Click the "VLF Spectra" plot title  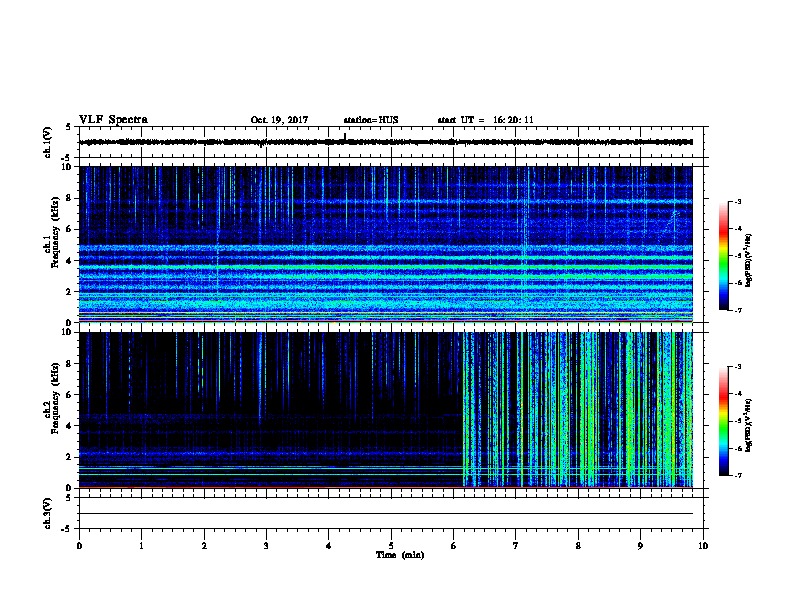click(x=113, y=120)
